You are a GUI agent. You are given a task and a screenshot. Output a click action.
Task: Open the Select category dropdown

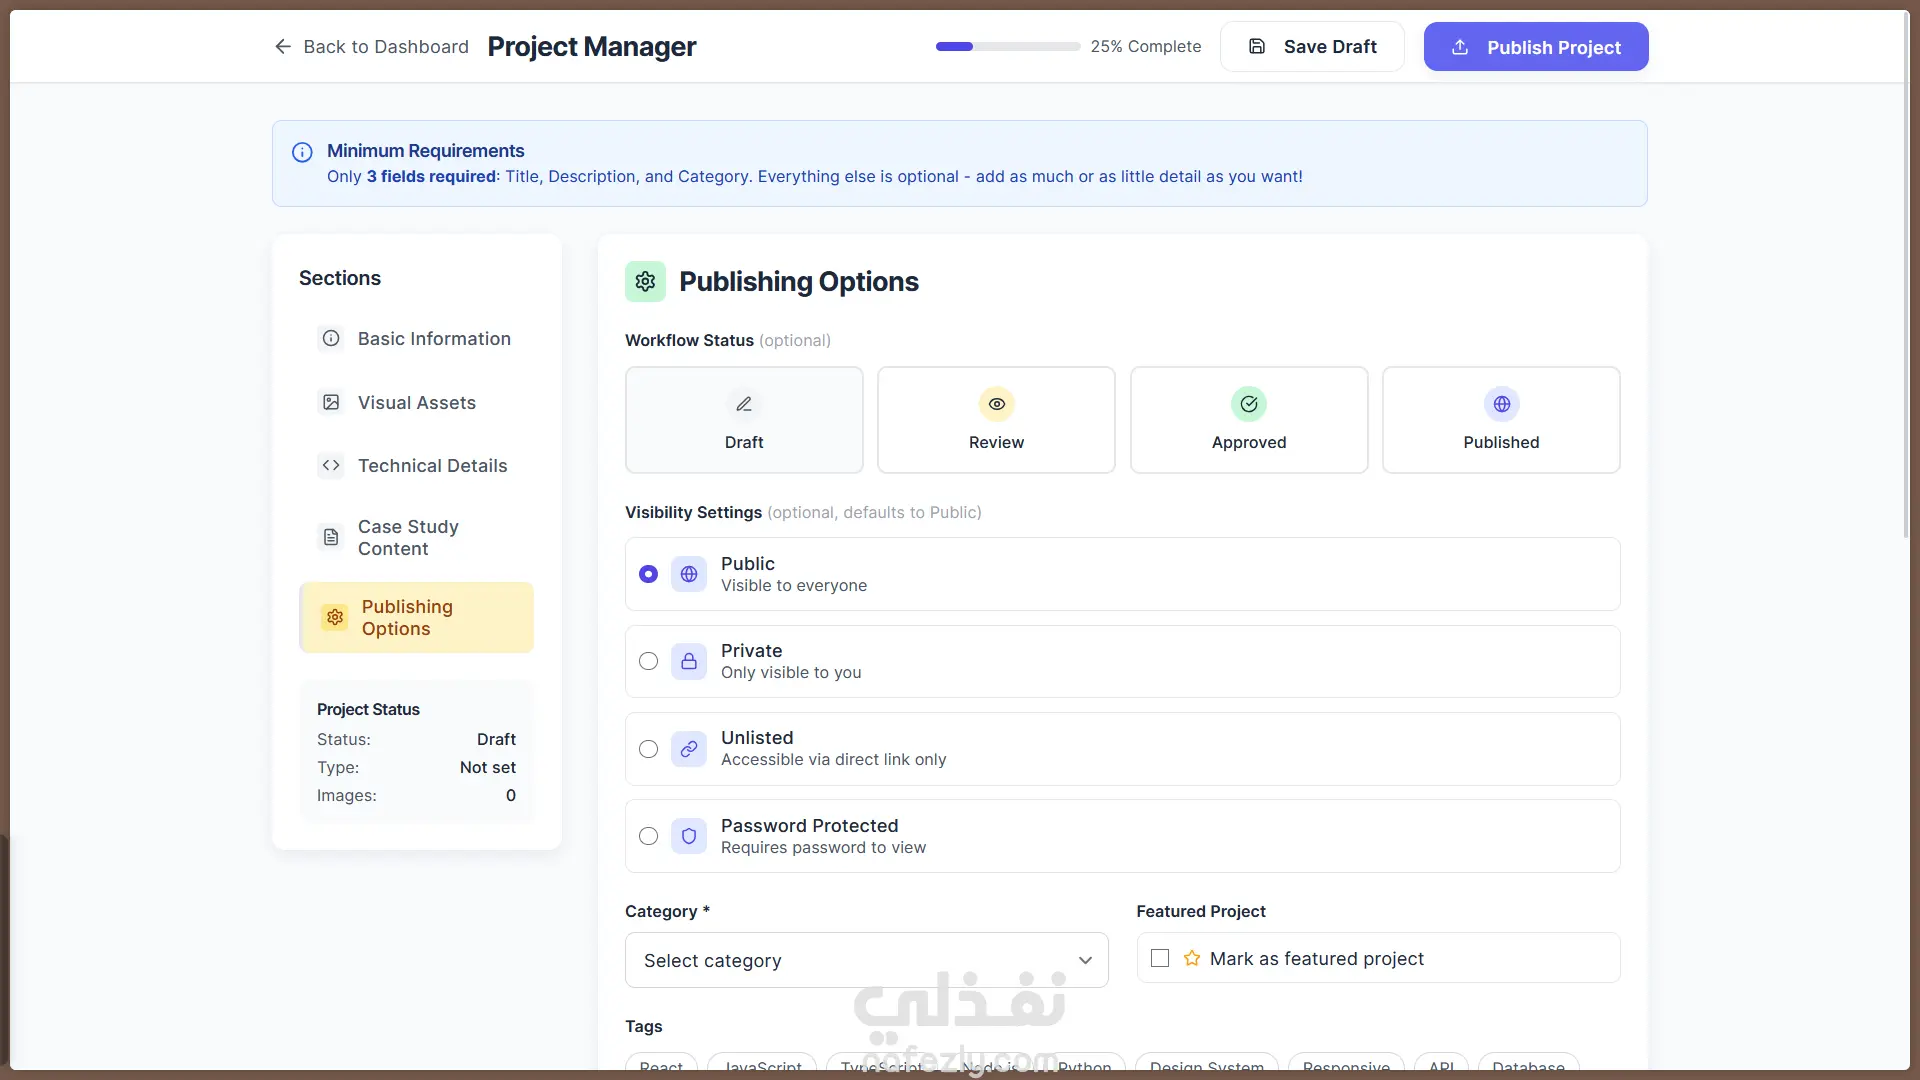click(x=865, y=960)
